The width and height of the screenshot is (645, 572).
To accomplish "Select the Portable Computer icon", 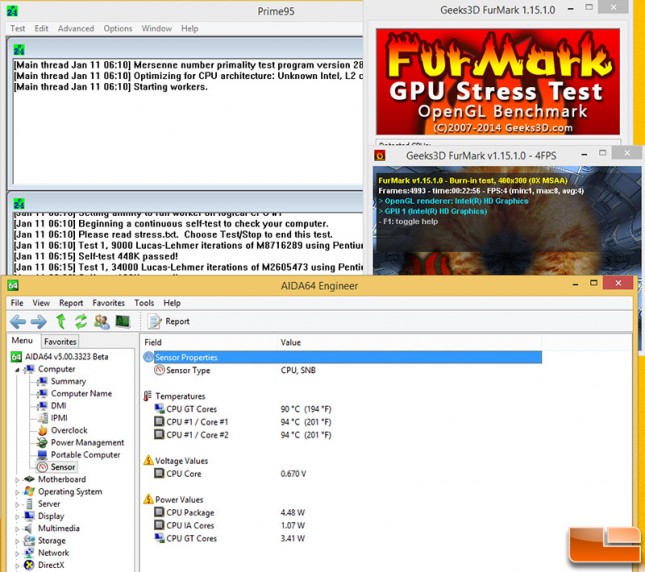I will click(42, 455).
